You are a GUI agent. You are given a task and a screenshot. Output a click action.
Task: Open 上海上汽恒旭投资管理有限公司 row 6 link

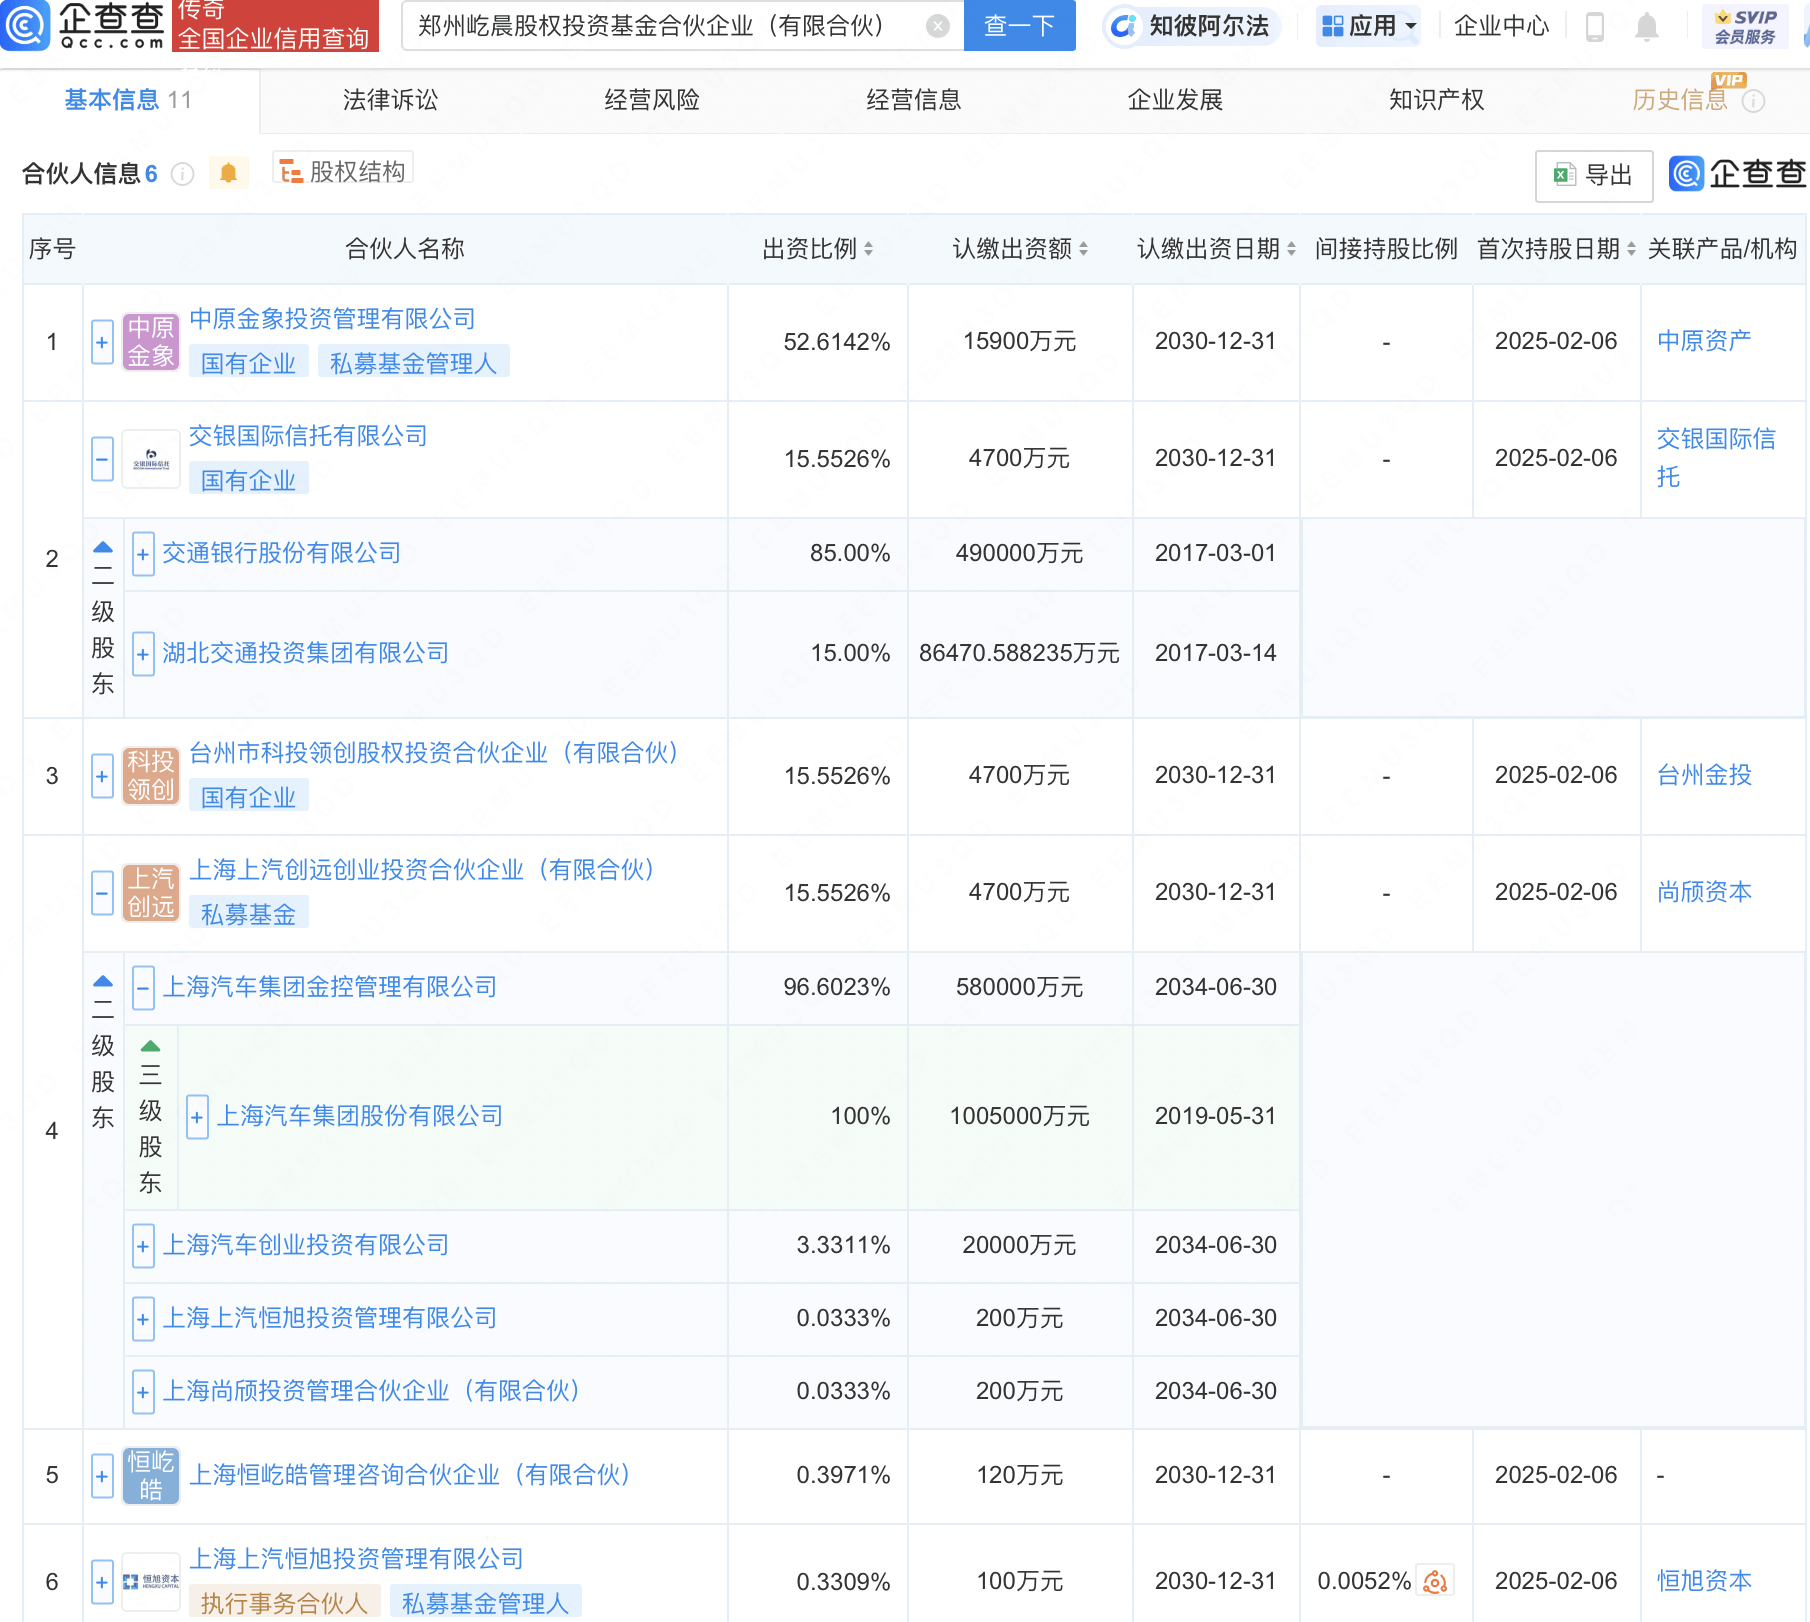click(356, 1559)
